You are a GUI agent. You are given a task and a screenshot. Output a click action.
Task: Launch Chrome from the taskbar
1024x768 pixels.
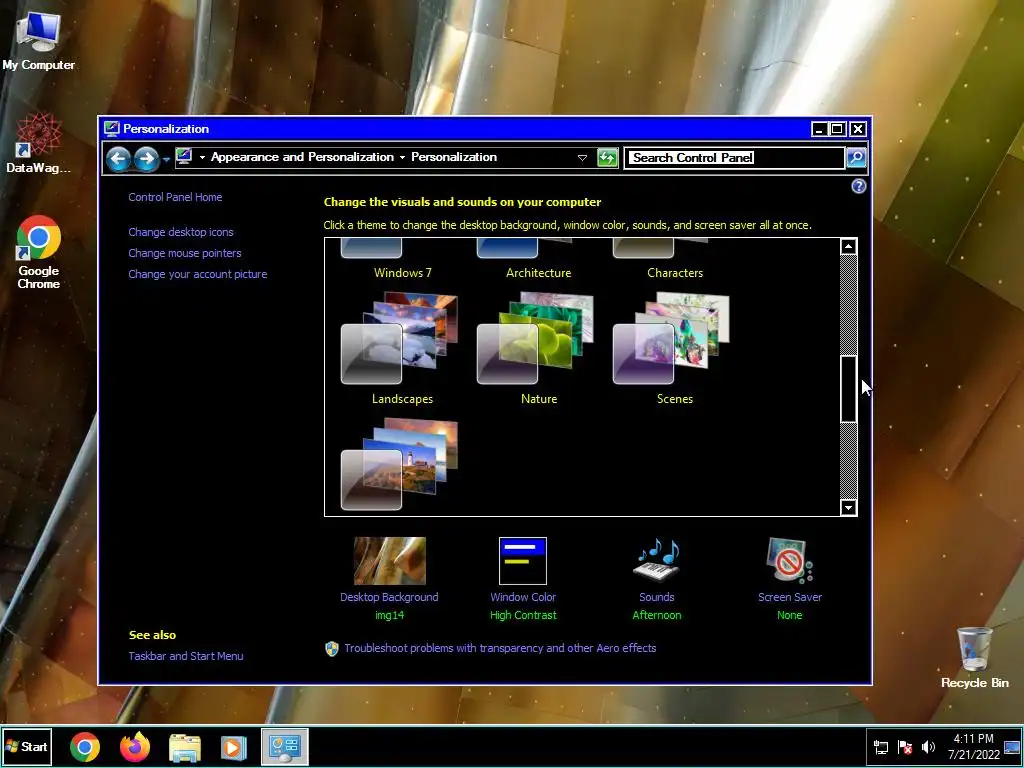(x=85, y=747)
